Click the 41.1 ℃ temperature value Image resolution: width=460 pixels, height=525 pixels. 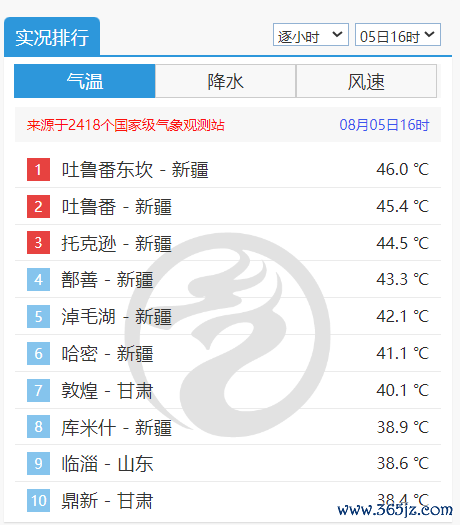click(402, 353)
